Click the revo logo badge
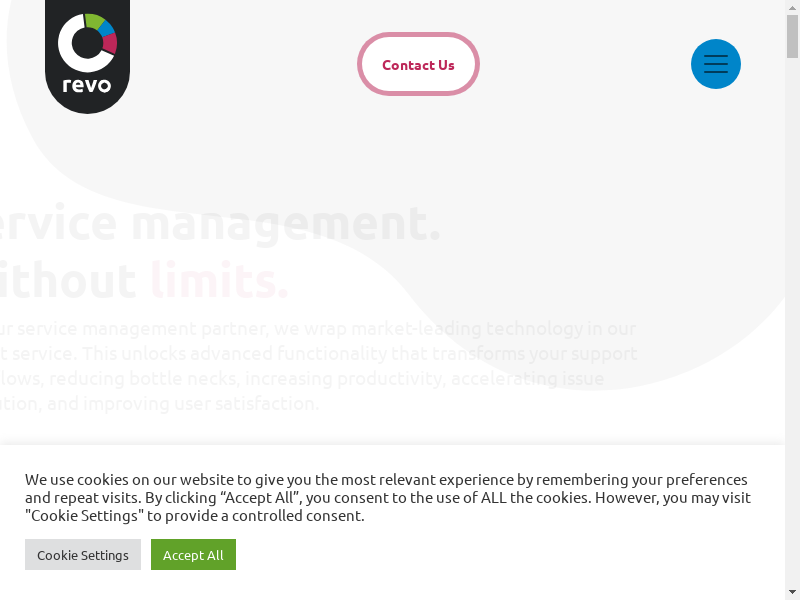800x600 pixels. point(87,56)
